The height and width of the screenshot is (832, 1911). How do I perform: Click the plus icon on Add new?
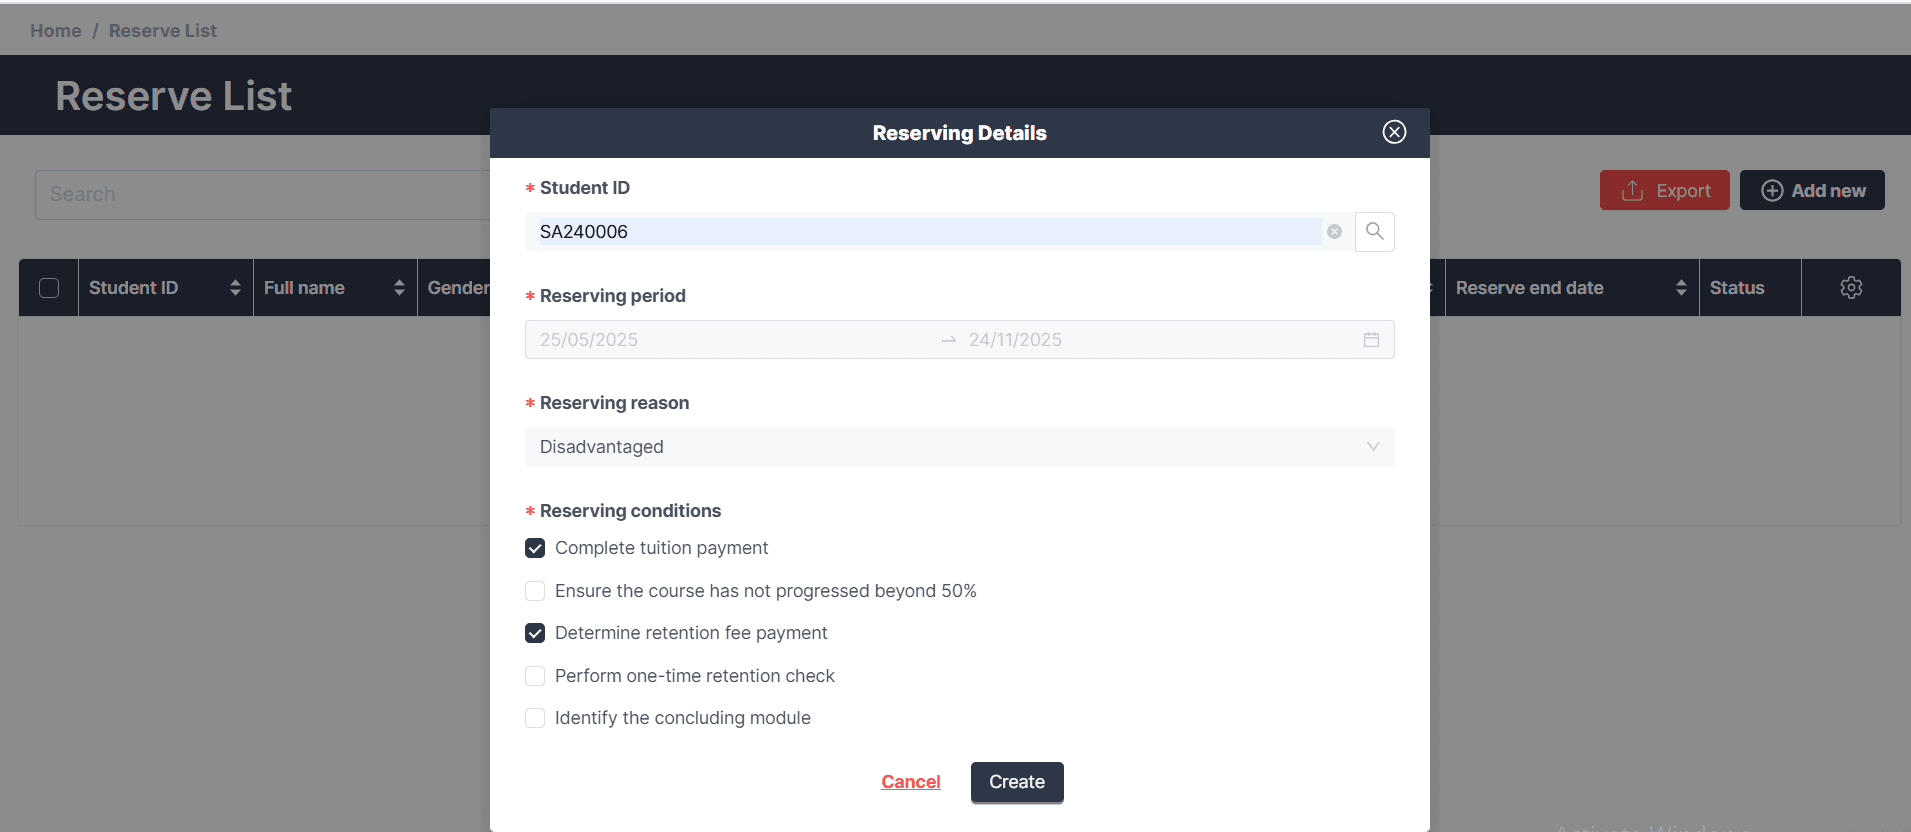point(1771,190)
